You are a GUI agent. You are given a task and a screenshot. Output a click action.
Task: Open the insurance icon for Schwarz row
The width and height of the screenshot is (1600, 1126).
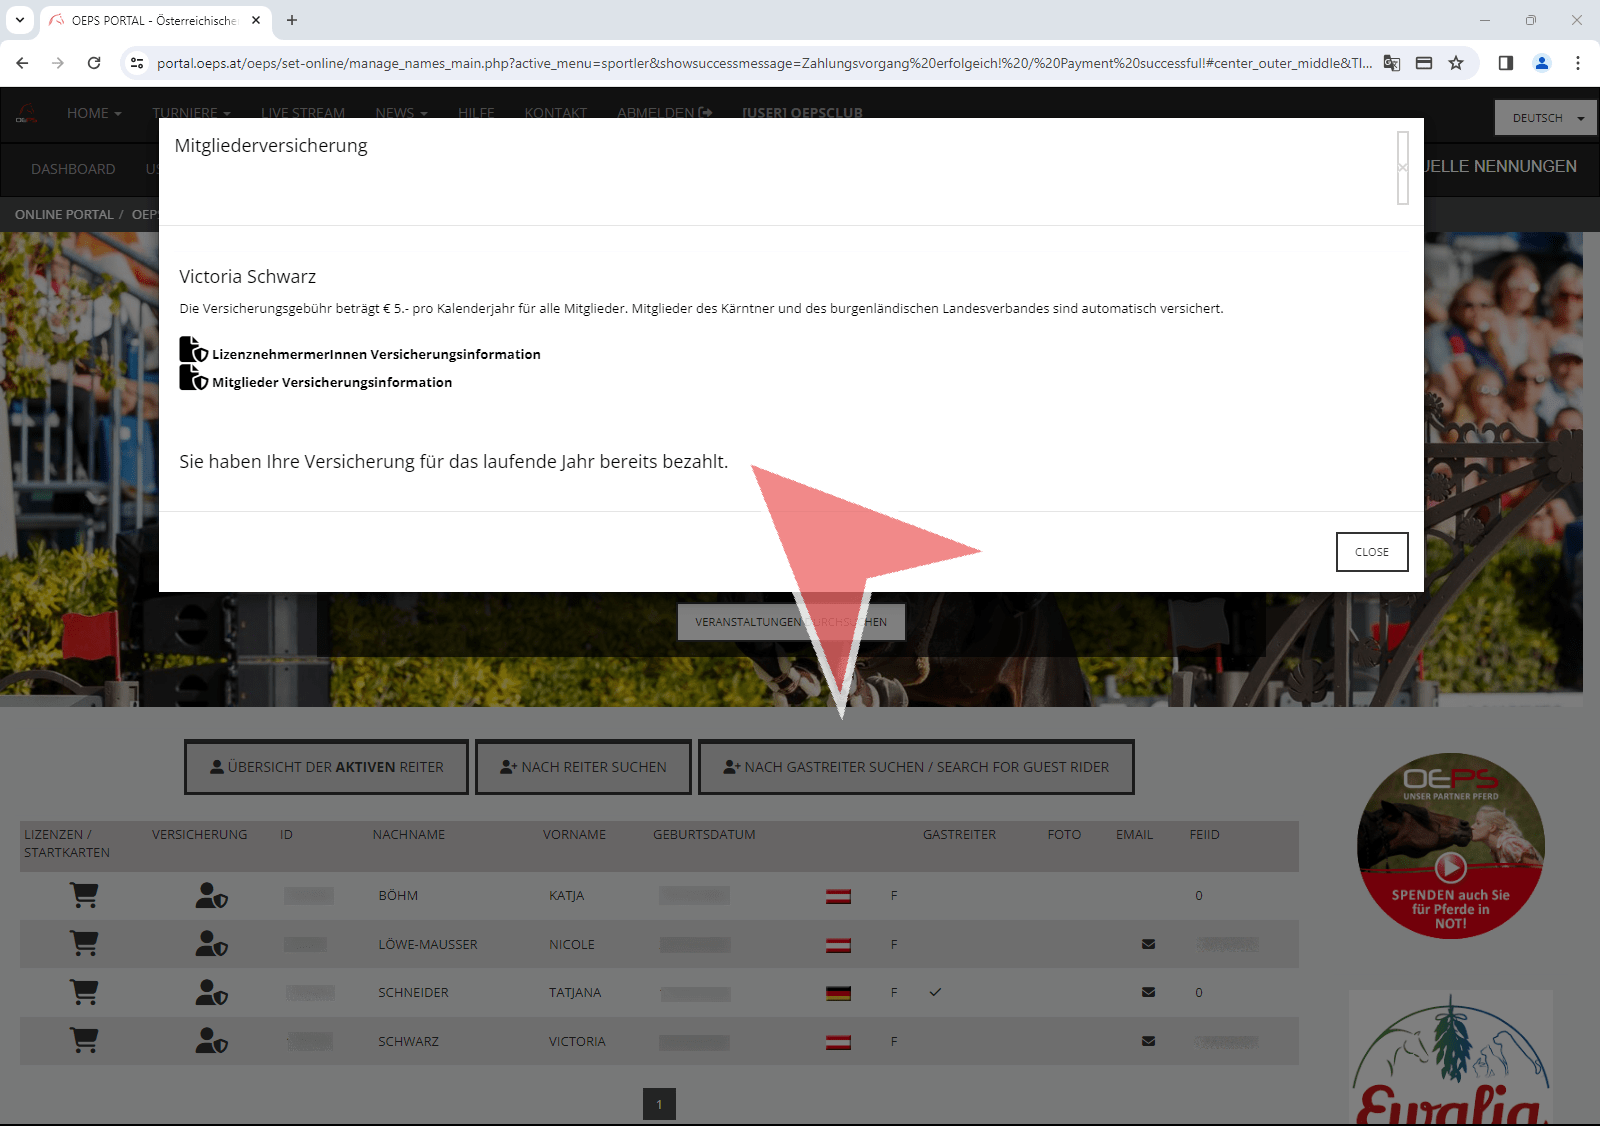pyautogui.click(x=211, y=1041)
